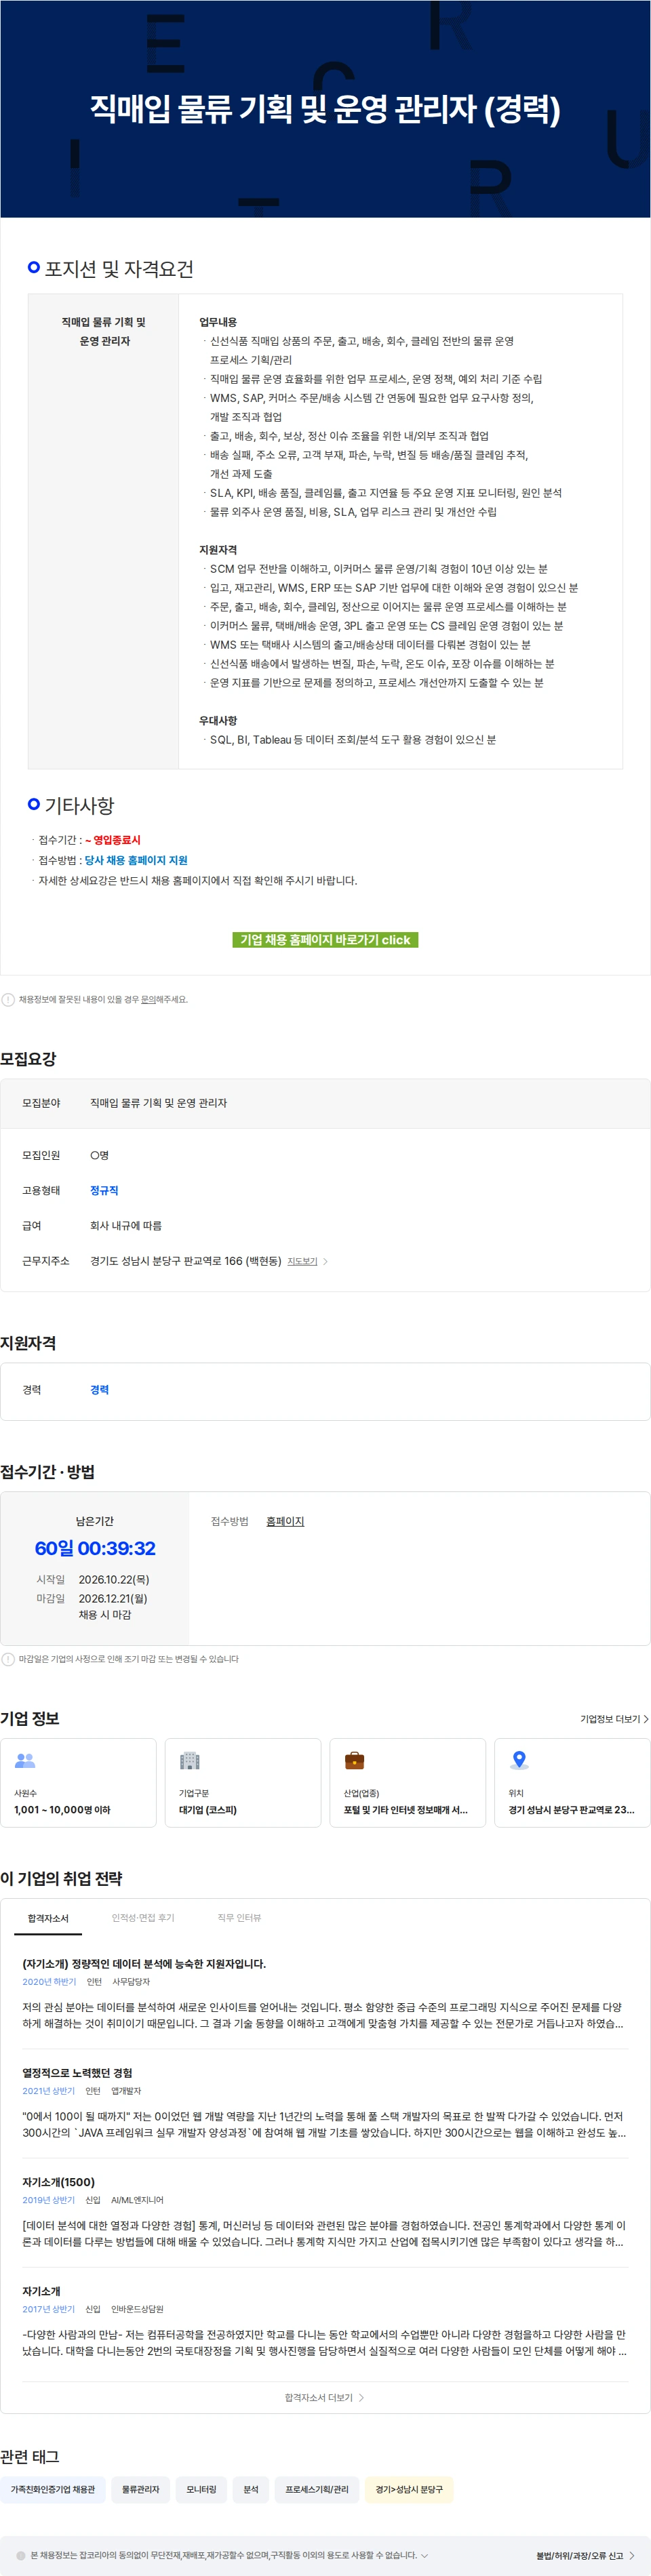Click the 경기 성남시 분당구 판교역로 location text
The image size is (651, 2576).
(571, 1810)
